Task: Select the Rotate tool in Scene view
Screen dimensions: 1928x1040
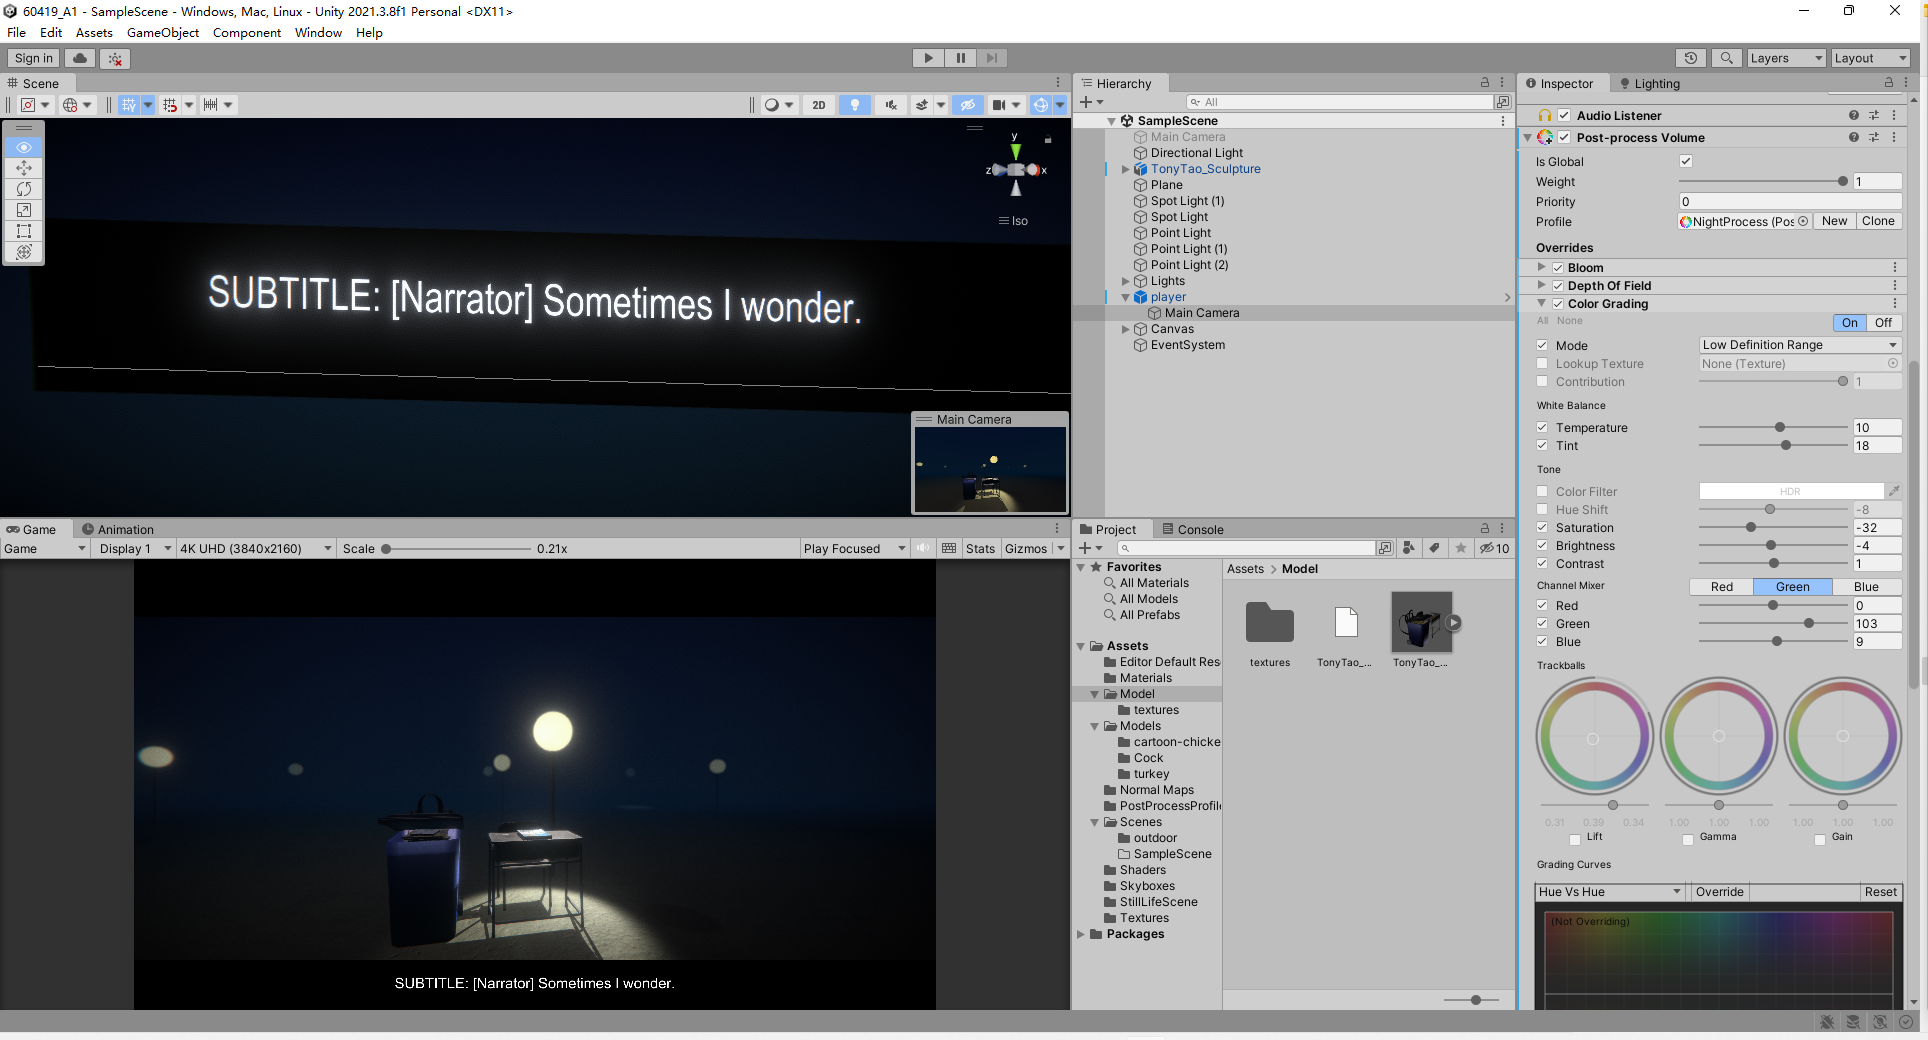Action: pyautogui.click(x=24, y=189)
